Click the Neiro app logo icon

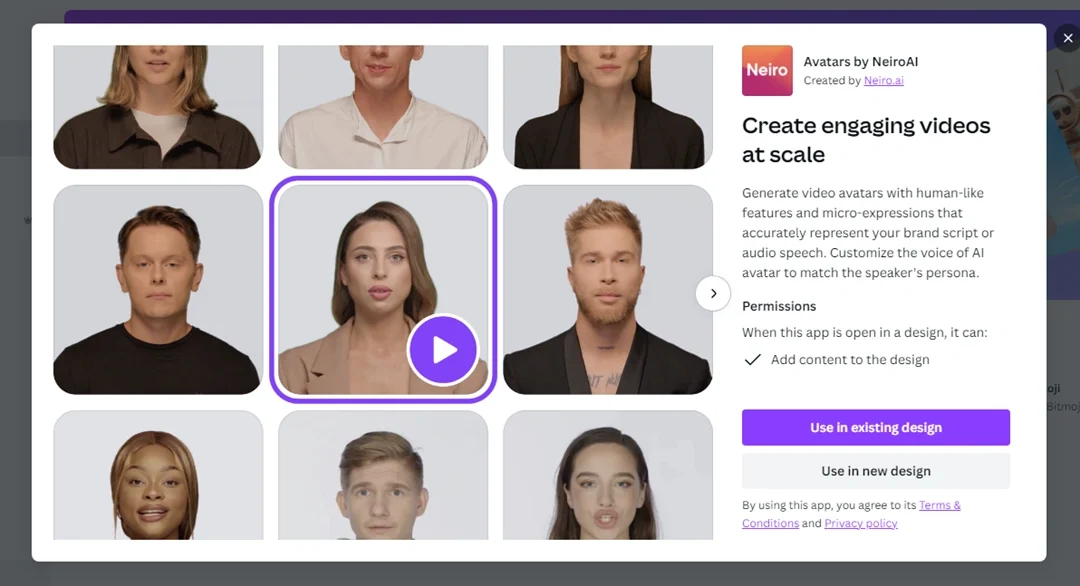767,70
